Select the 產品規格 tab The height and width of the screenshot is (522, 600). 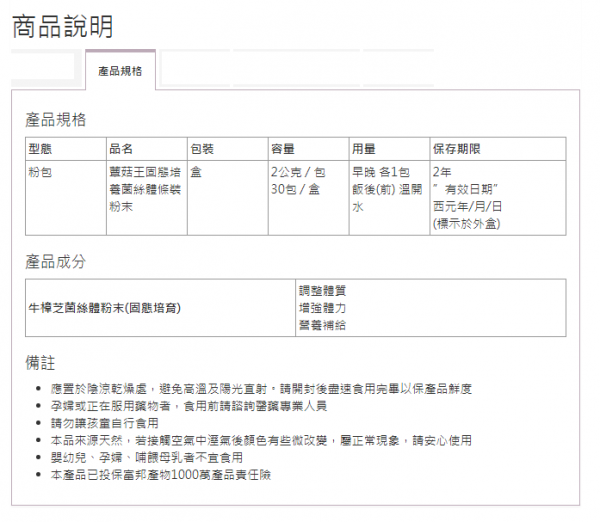pyautogui.click(x=120, y=71)
